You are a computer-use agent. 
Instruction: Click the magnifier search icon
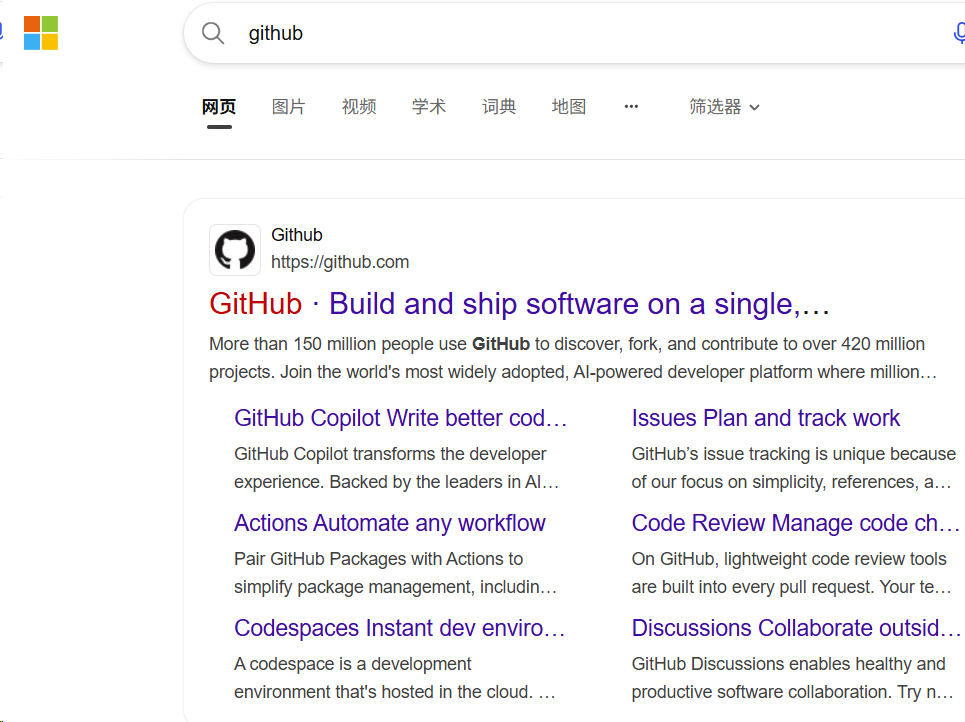pyautogui.click(x=213, y=33)
